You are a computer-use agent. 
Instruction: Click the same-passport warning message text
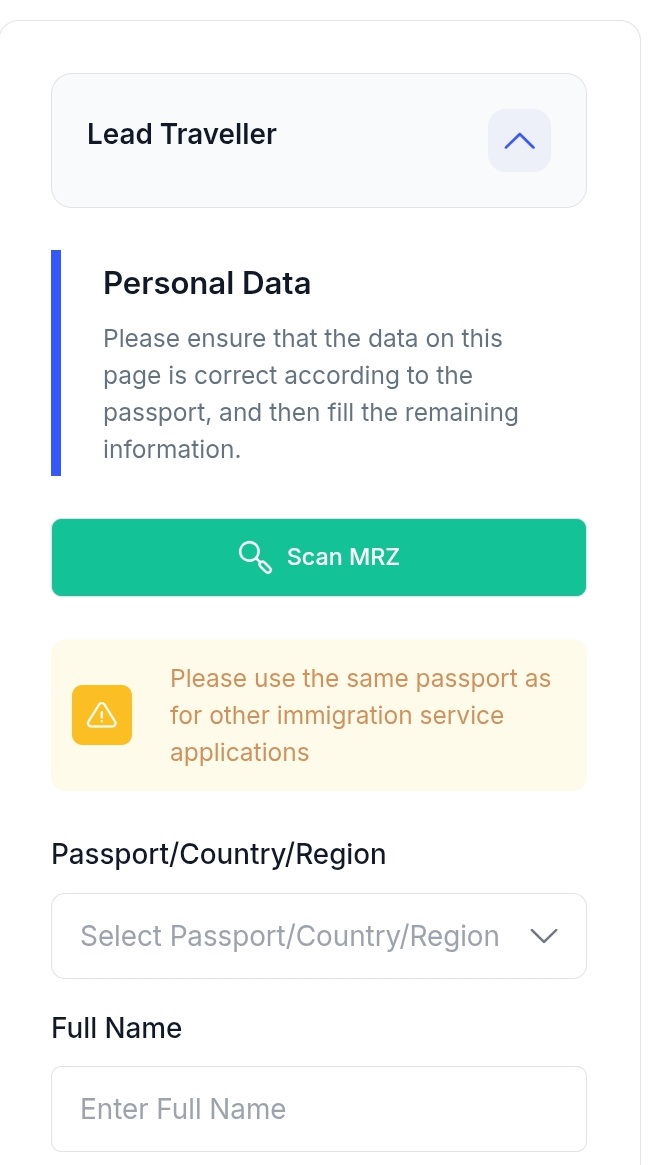point(360,715)
